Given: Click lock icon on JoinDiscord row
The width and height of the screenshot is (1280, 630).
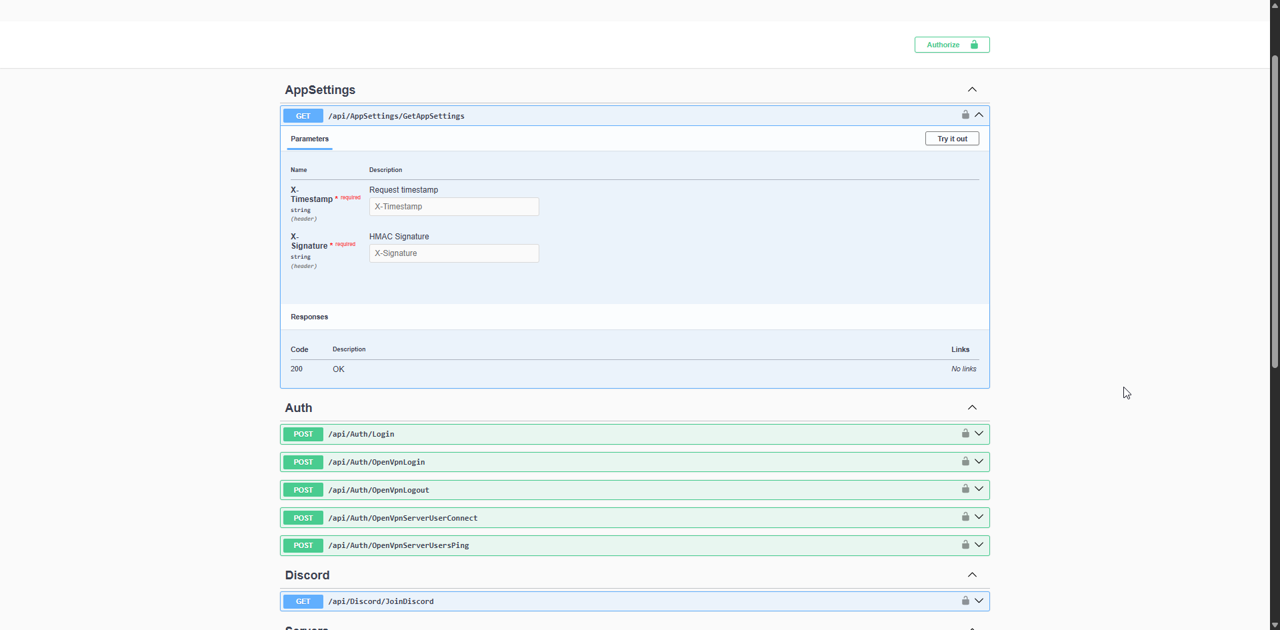Looking at the screenshot, I should [x=965, y=601].
